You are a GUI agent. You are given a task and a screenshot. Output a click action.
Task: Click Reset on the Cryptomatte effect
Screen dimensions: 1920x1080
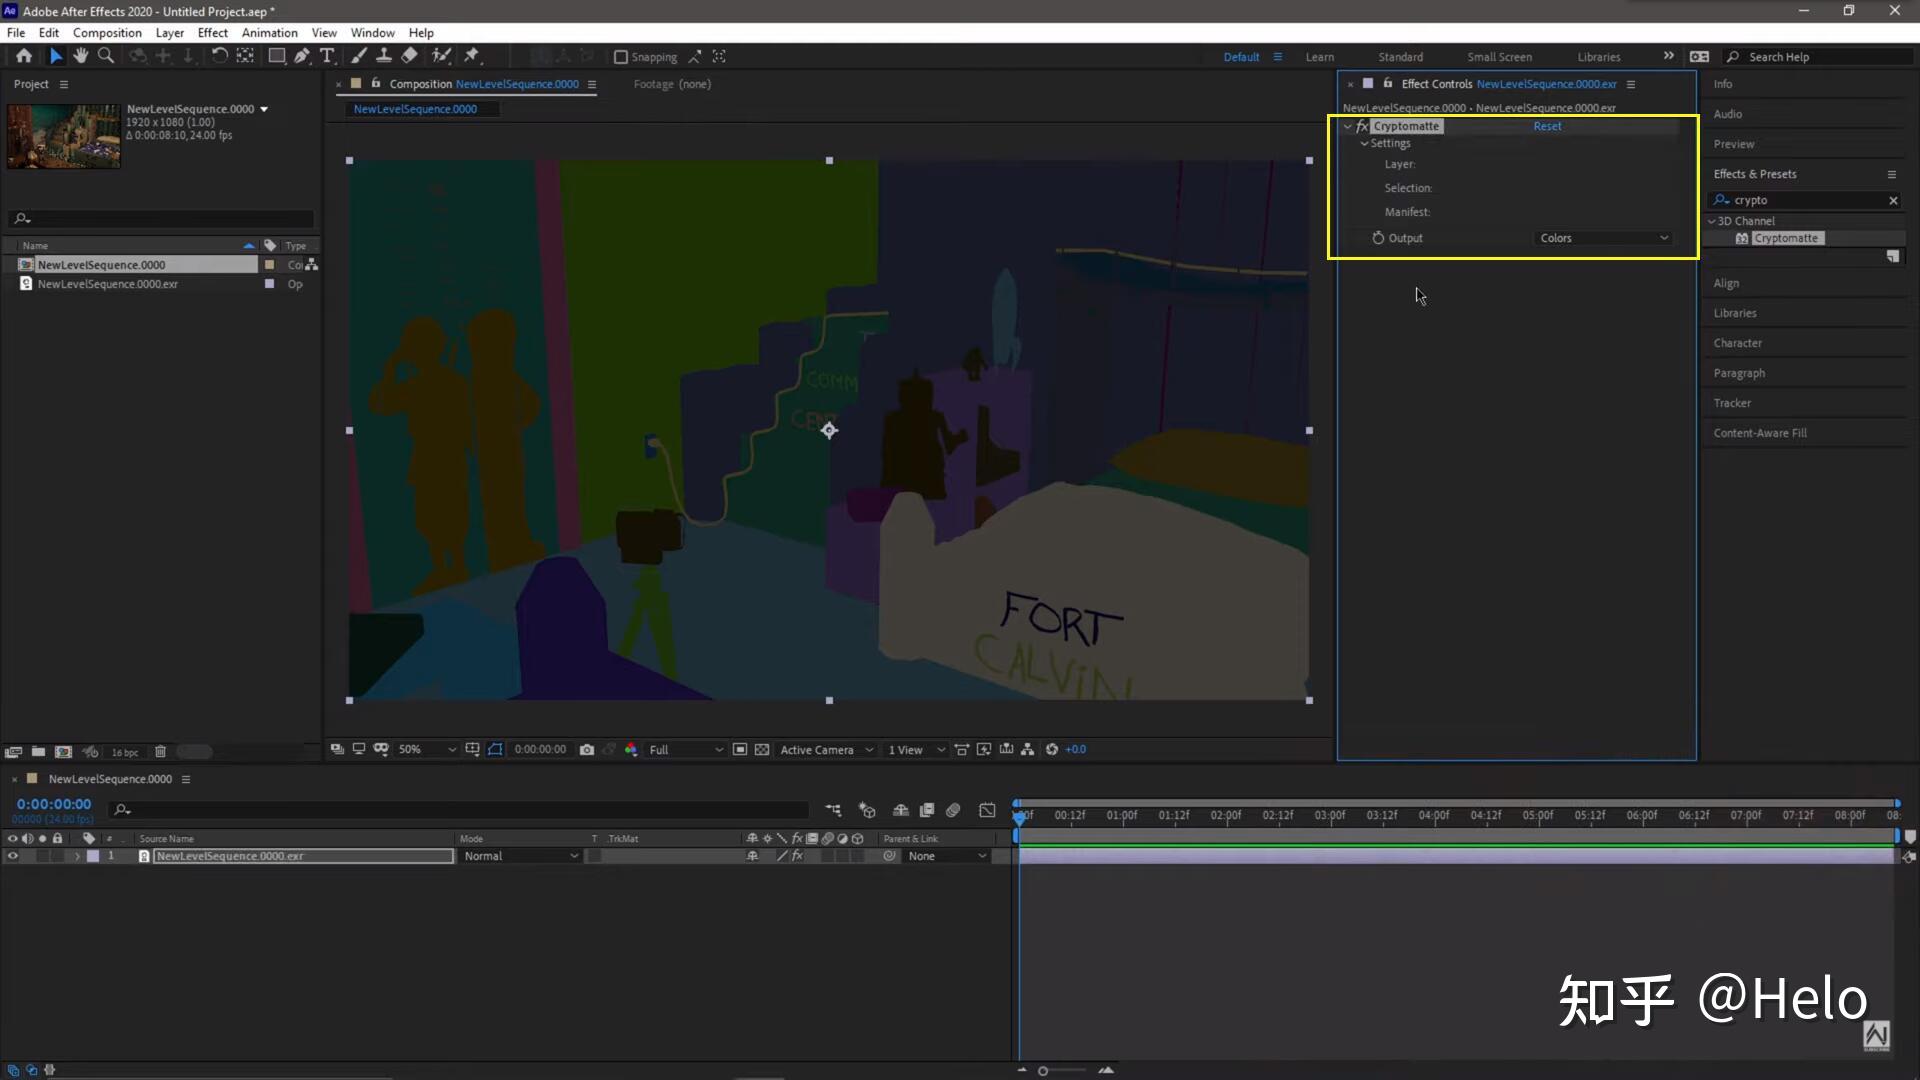click(x=1546, y=126)
